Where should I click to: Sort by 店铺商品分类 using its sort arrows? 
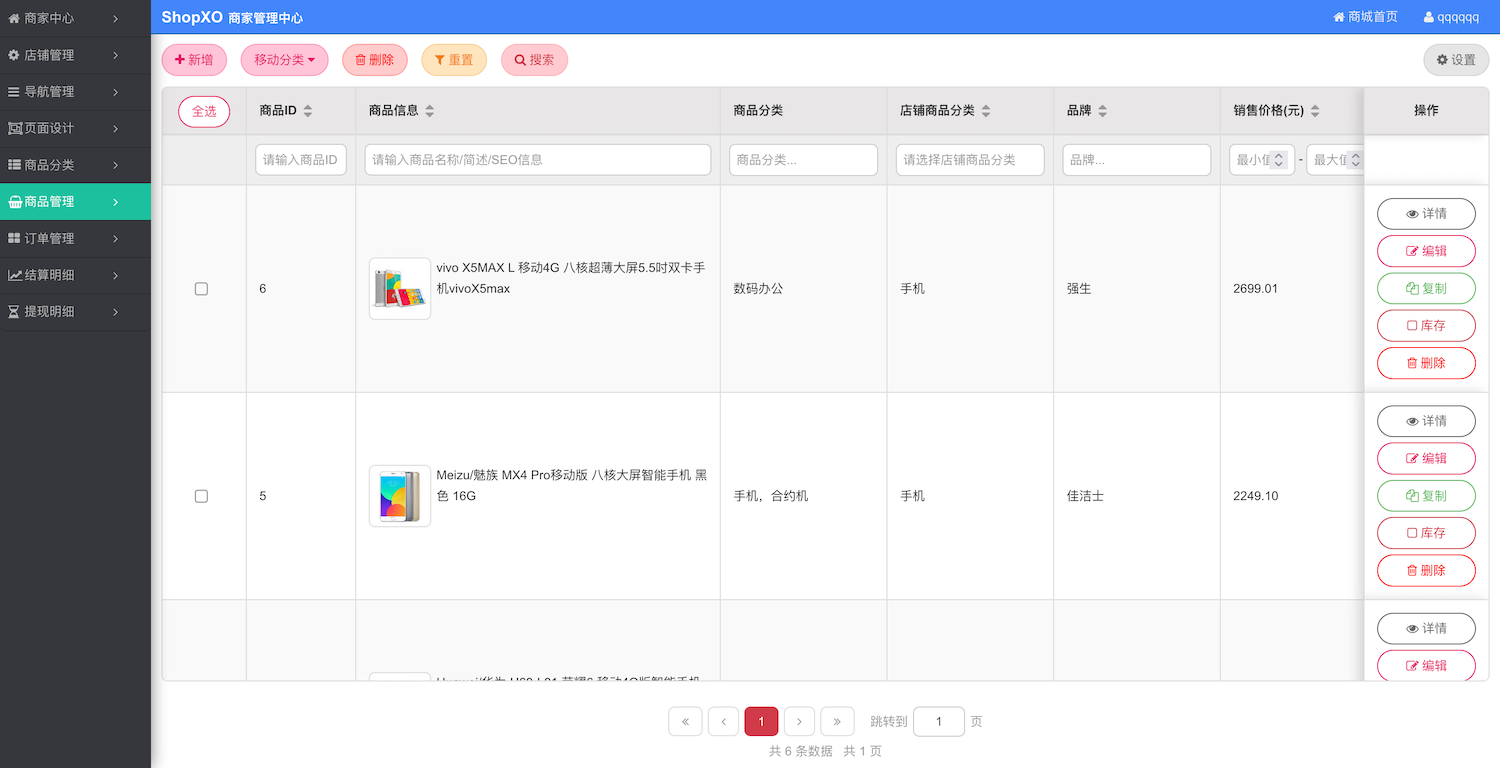tap(986, 111)
